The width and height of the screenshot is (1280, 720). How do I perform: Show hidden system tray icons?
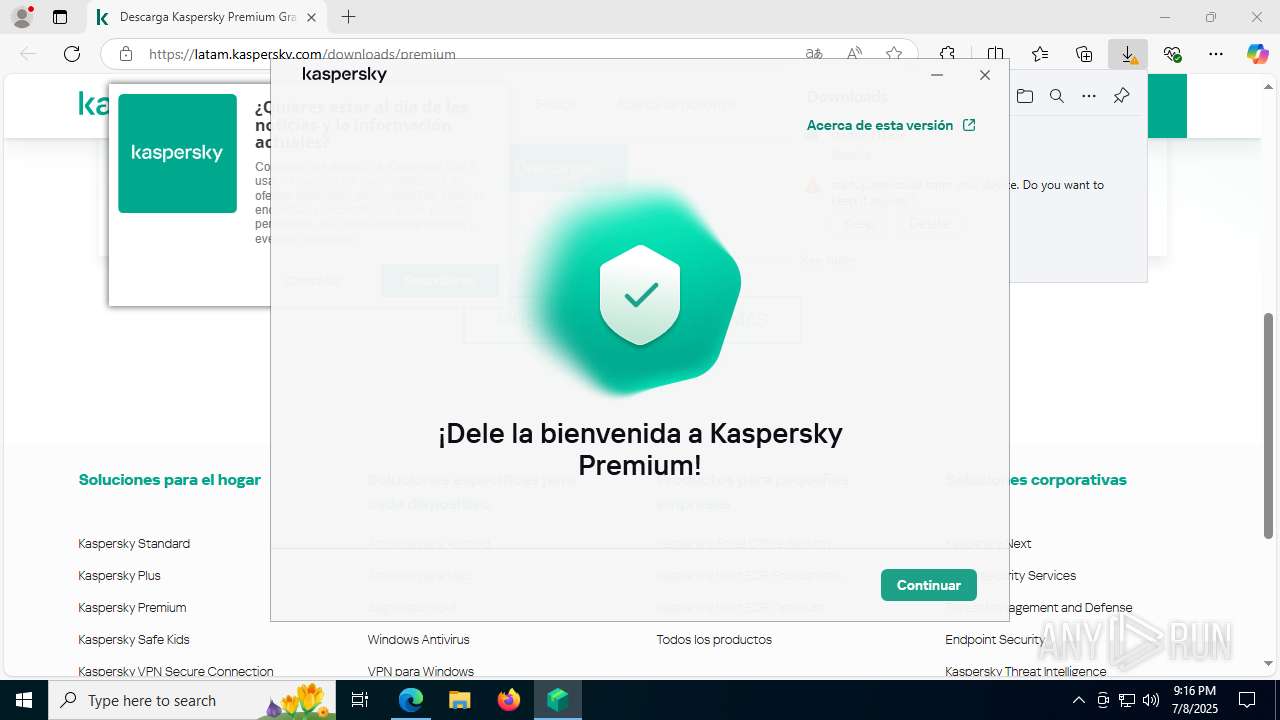pos(1078,700)
